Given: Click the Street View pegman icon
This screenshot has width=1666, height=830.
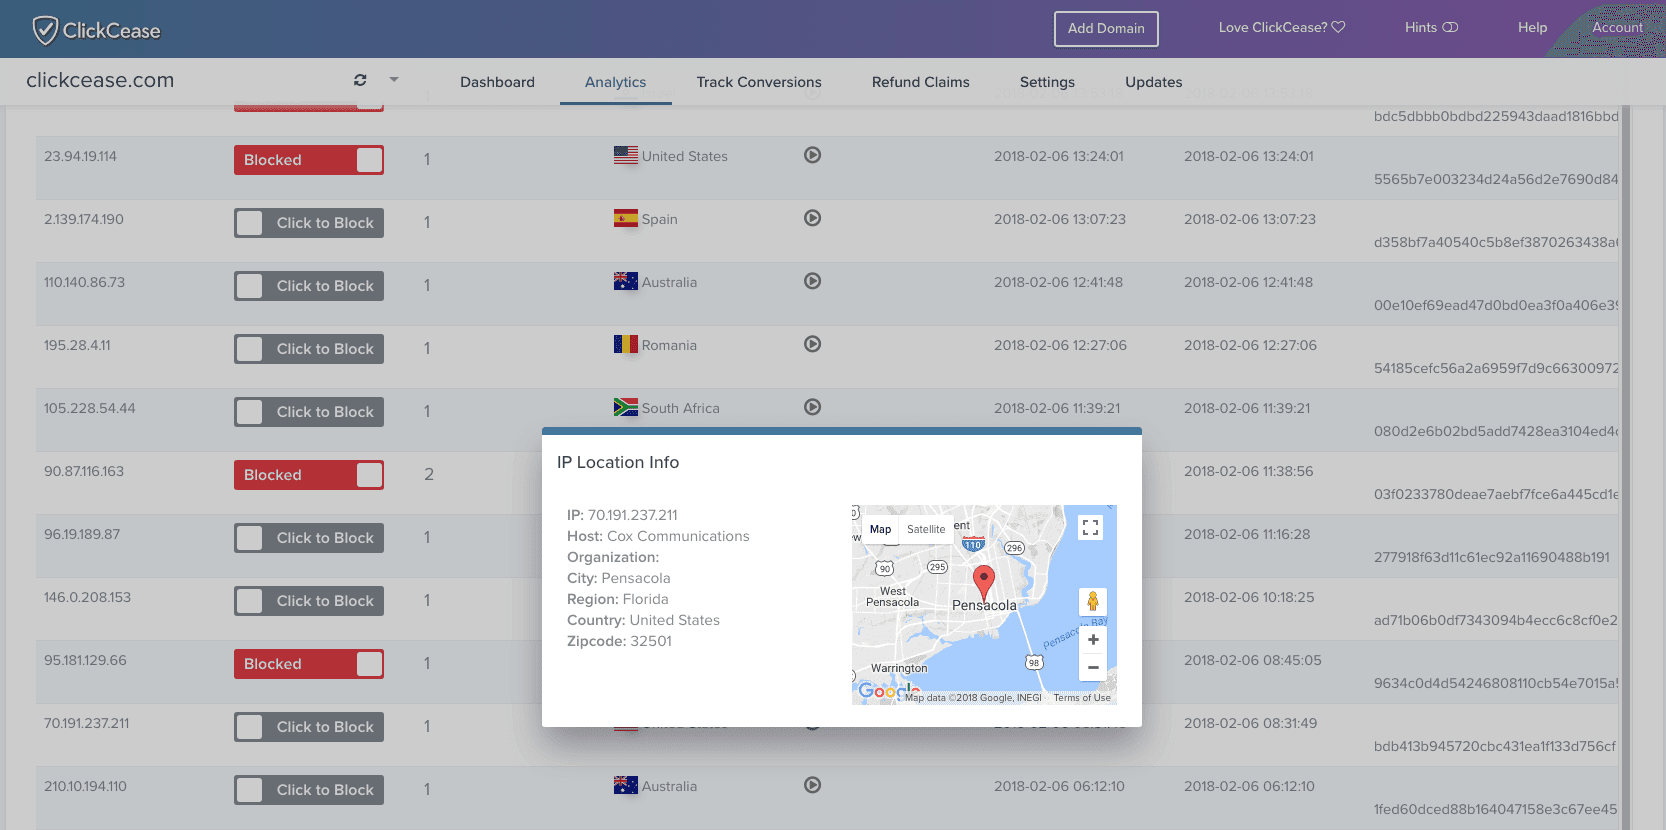Looking at the screenshot, I should pos(1092,601).
